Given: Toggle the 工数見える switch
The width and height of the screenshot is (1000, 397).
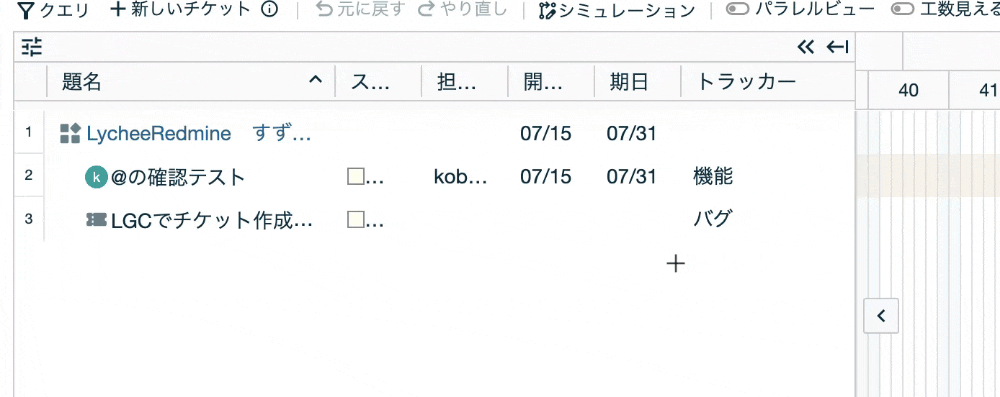Looking at the screenshot, I should tap(902, 10).
